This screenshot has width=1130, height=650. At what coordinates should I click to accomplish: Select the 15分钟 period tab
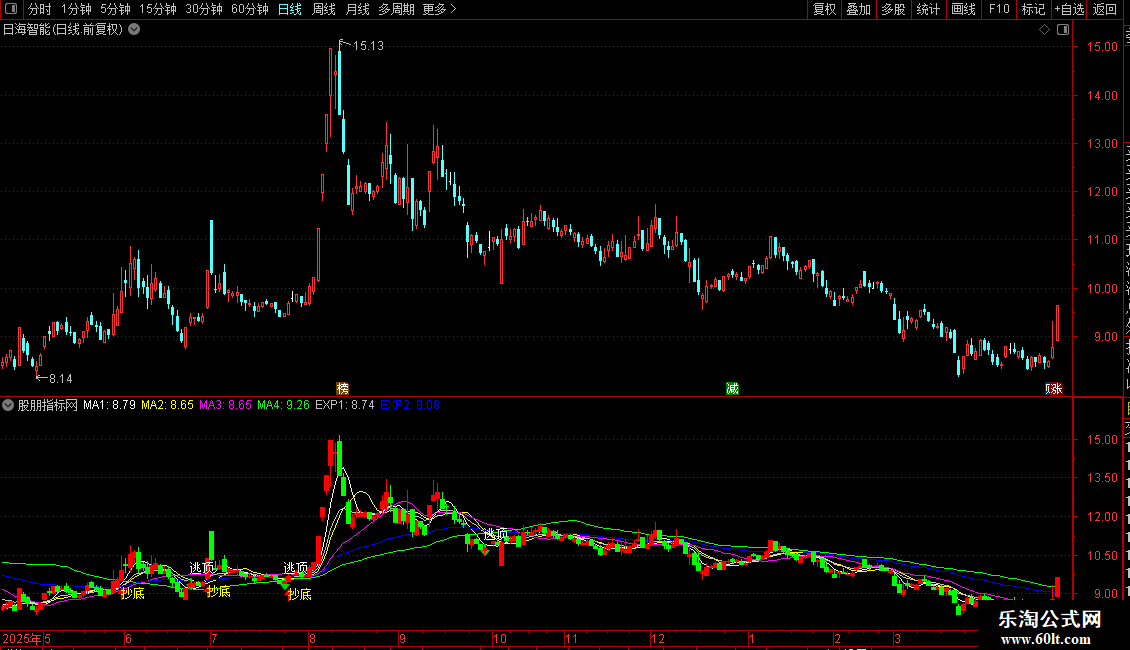[x=158, y=9]
